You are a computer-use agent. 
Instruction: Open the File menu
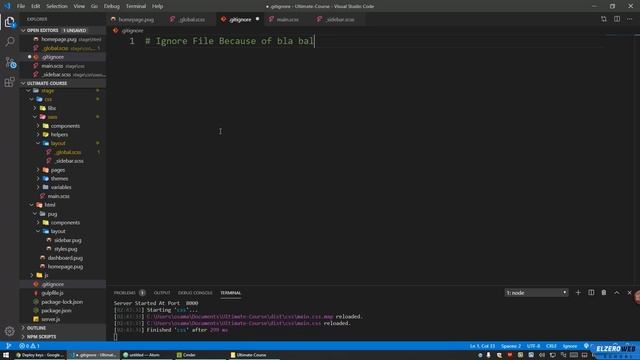[21, 6]
